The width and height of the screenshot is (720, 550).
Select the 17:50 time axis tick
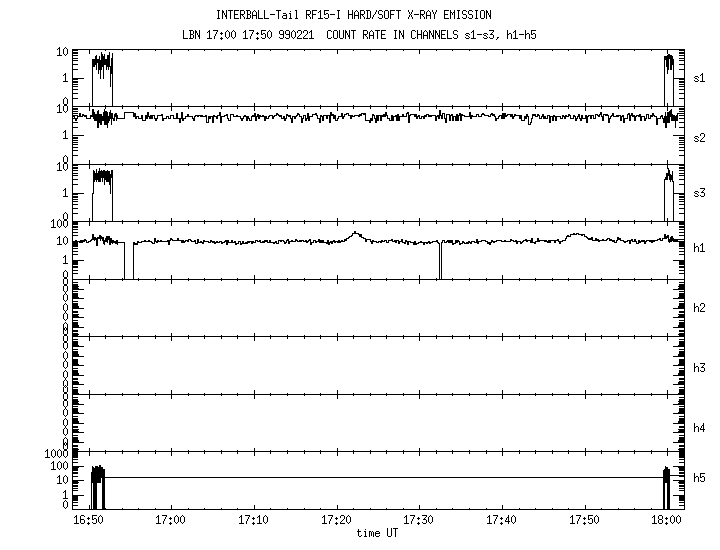(584, 521)
